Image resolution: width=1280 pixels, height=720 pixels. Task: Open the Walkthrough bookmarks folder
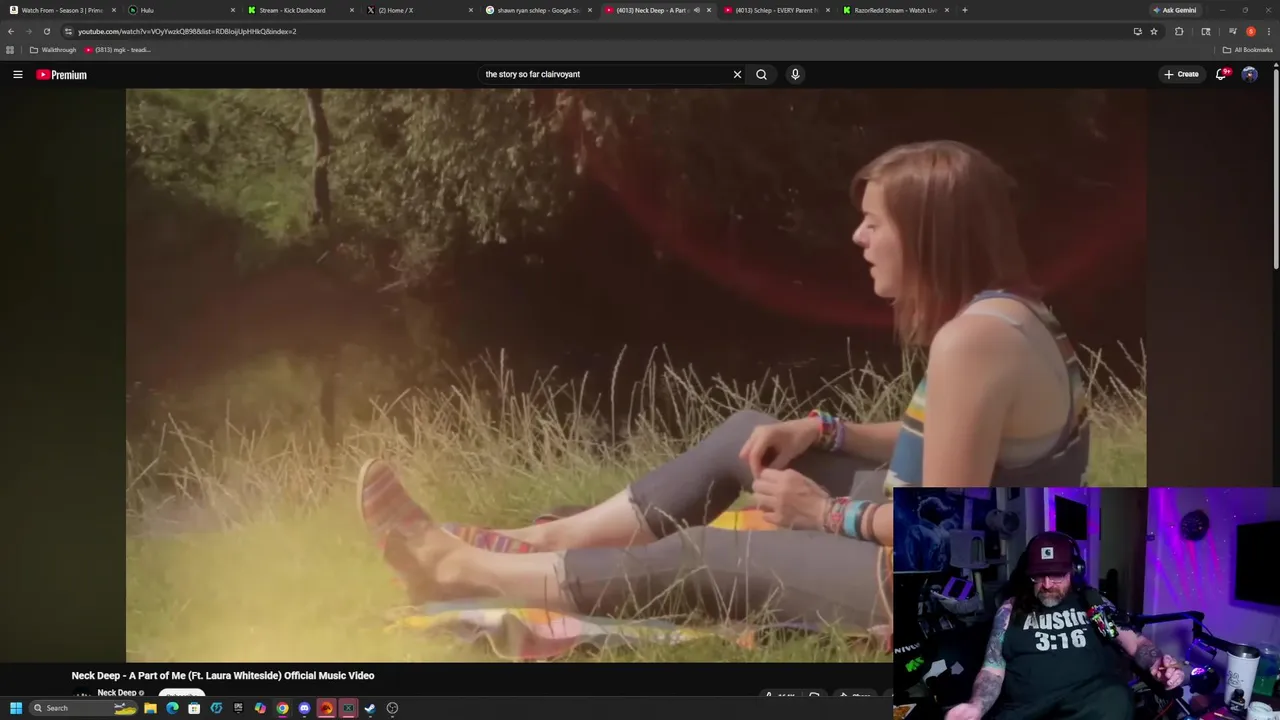pyautogui.click(x=53, y=50)
